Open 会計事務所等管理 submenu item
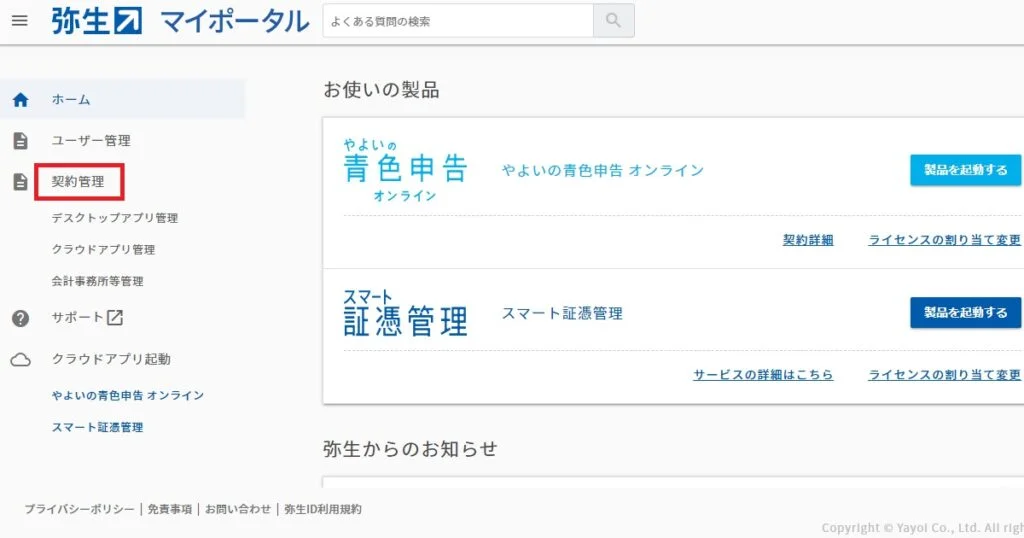Image resolution: width=1024 pixels, height=538 pixels. [97, 281]
